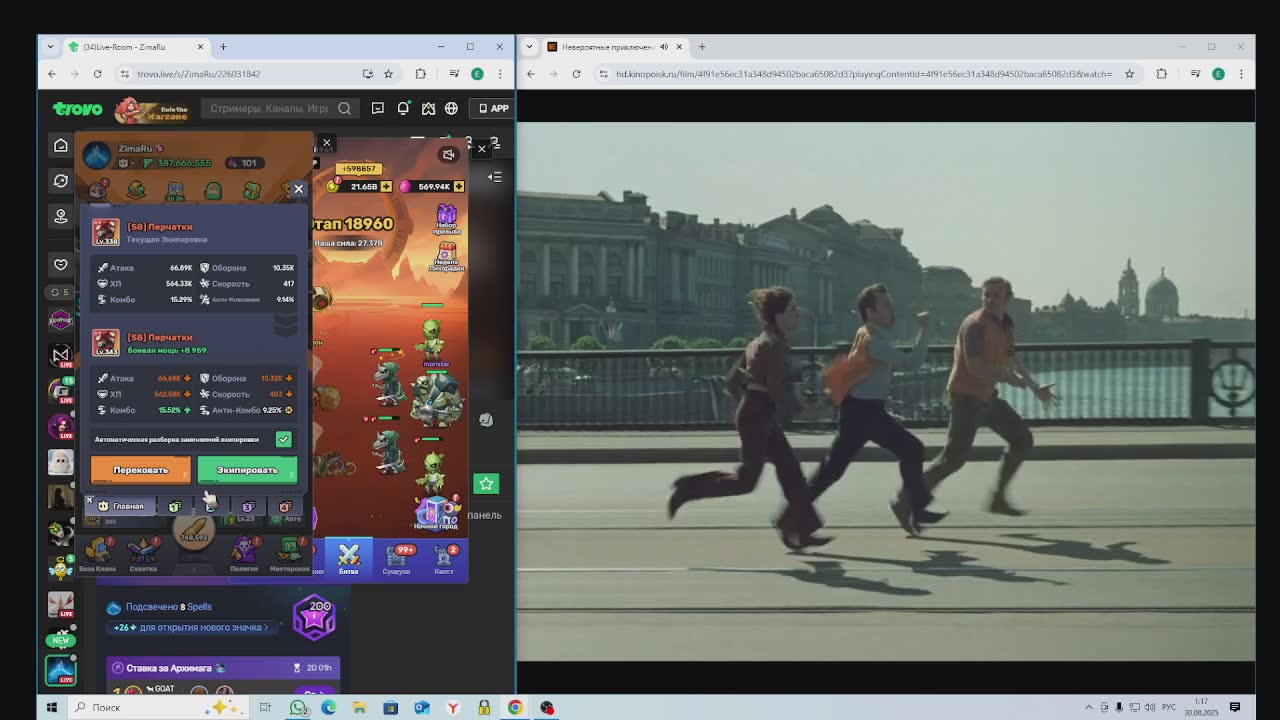Open the Квест tab
The width and height of the screenshot is (1280, 720).
coord(444,560)
